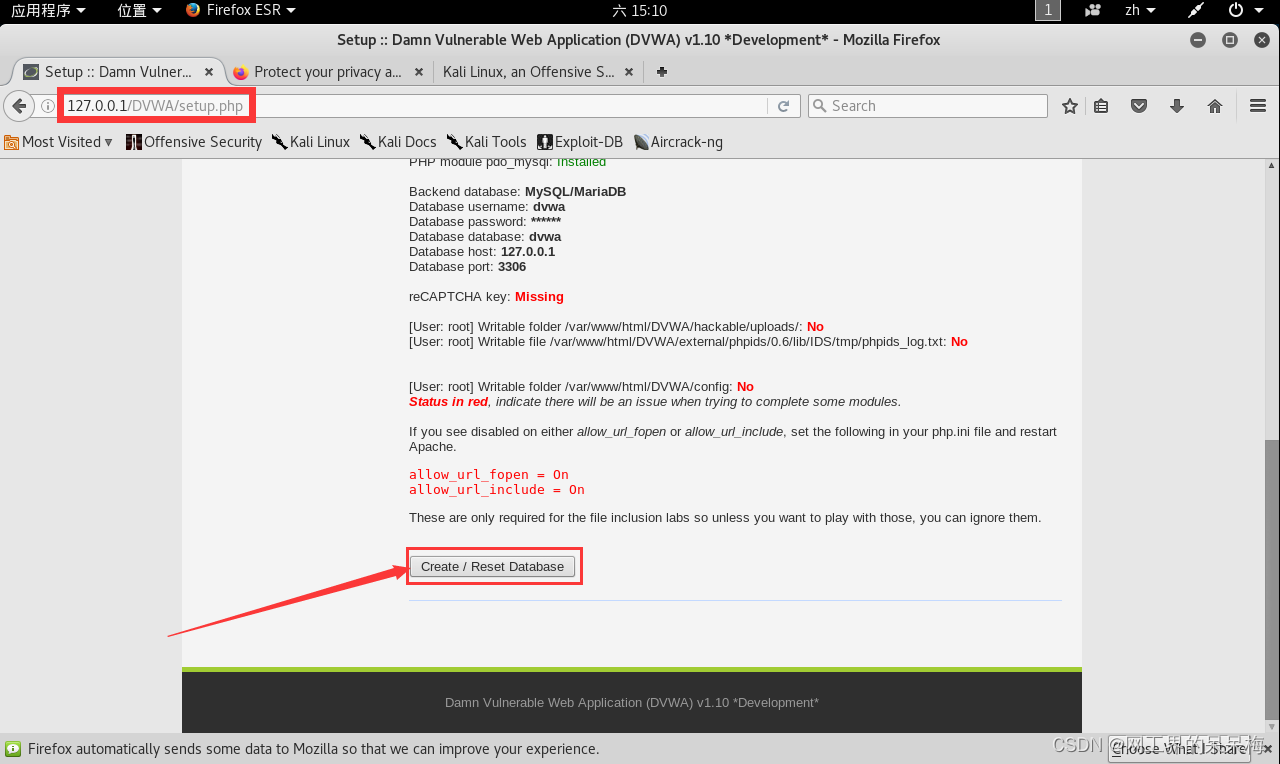
Task: Open the downloads arrow icon
Action: pyautogui.click(x=1177, y=106)
